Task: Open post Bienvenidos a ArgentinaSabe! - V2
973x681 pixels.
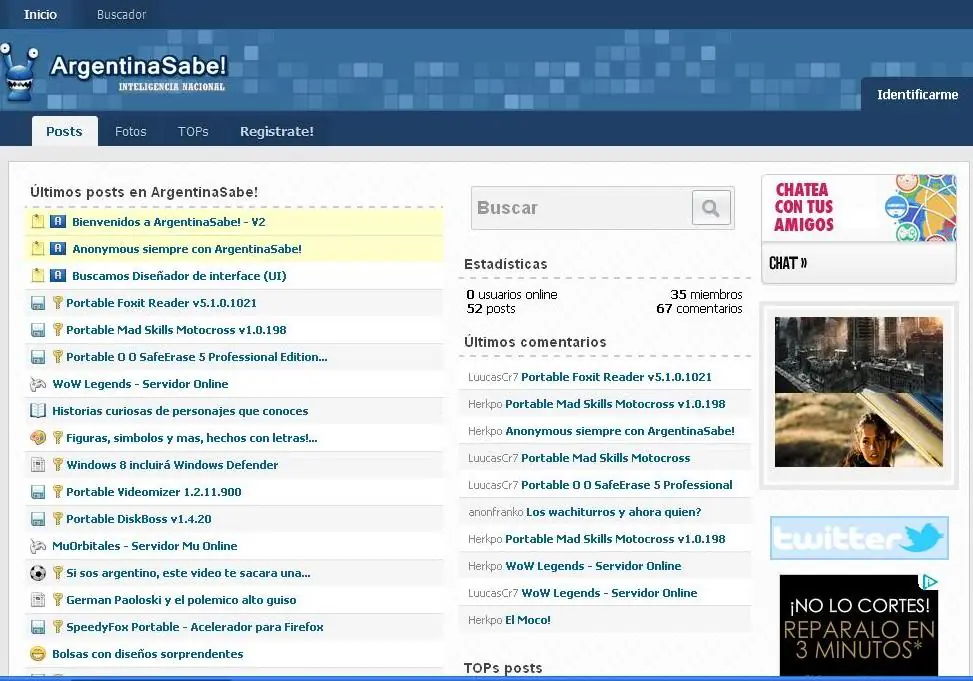Action: [x=169, y=222]
